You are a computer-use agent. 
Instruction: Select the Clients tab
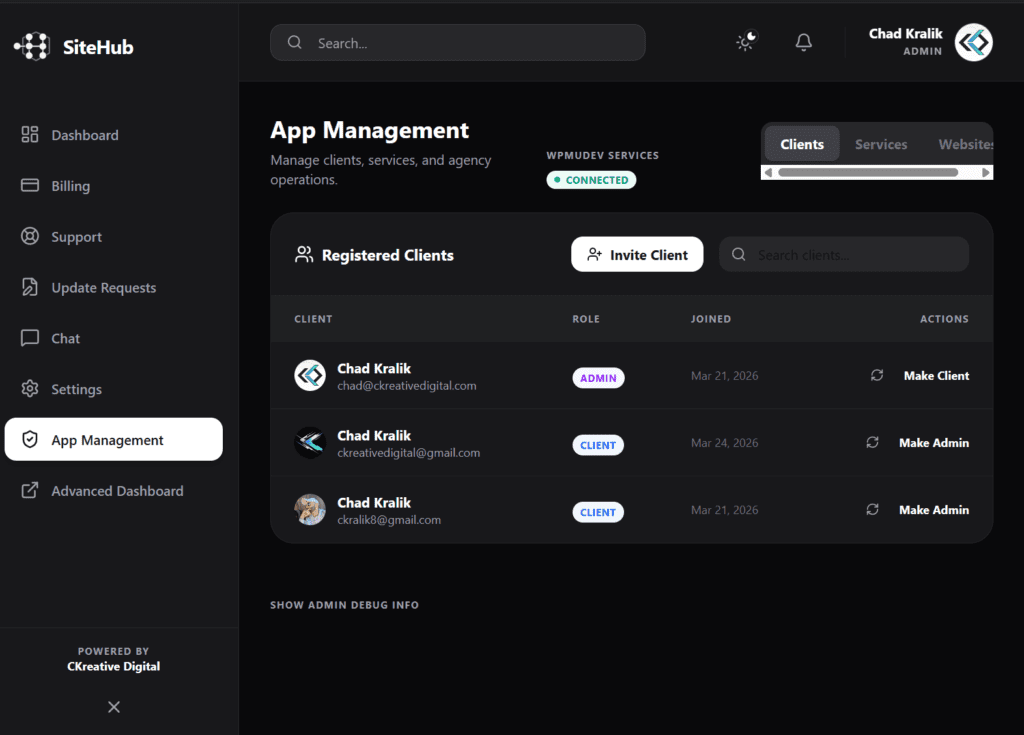point(802,144)
